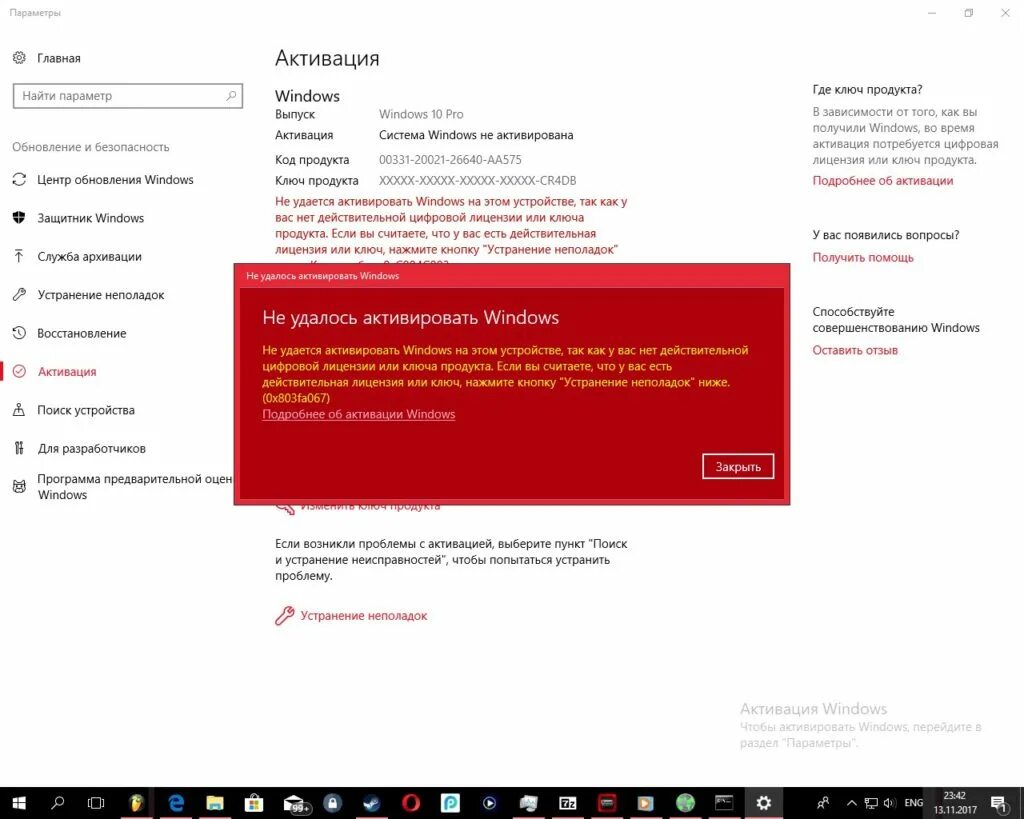
Task: Open People icon in system tray
Action: 823,803
